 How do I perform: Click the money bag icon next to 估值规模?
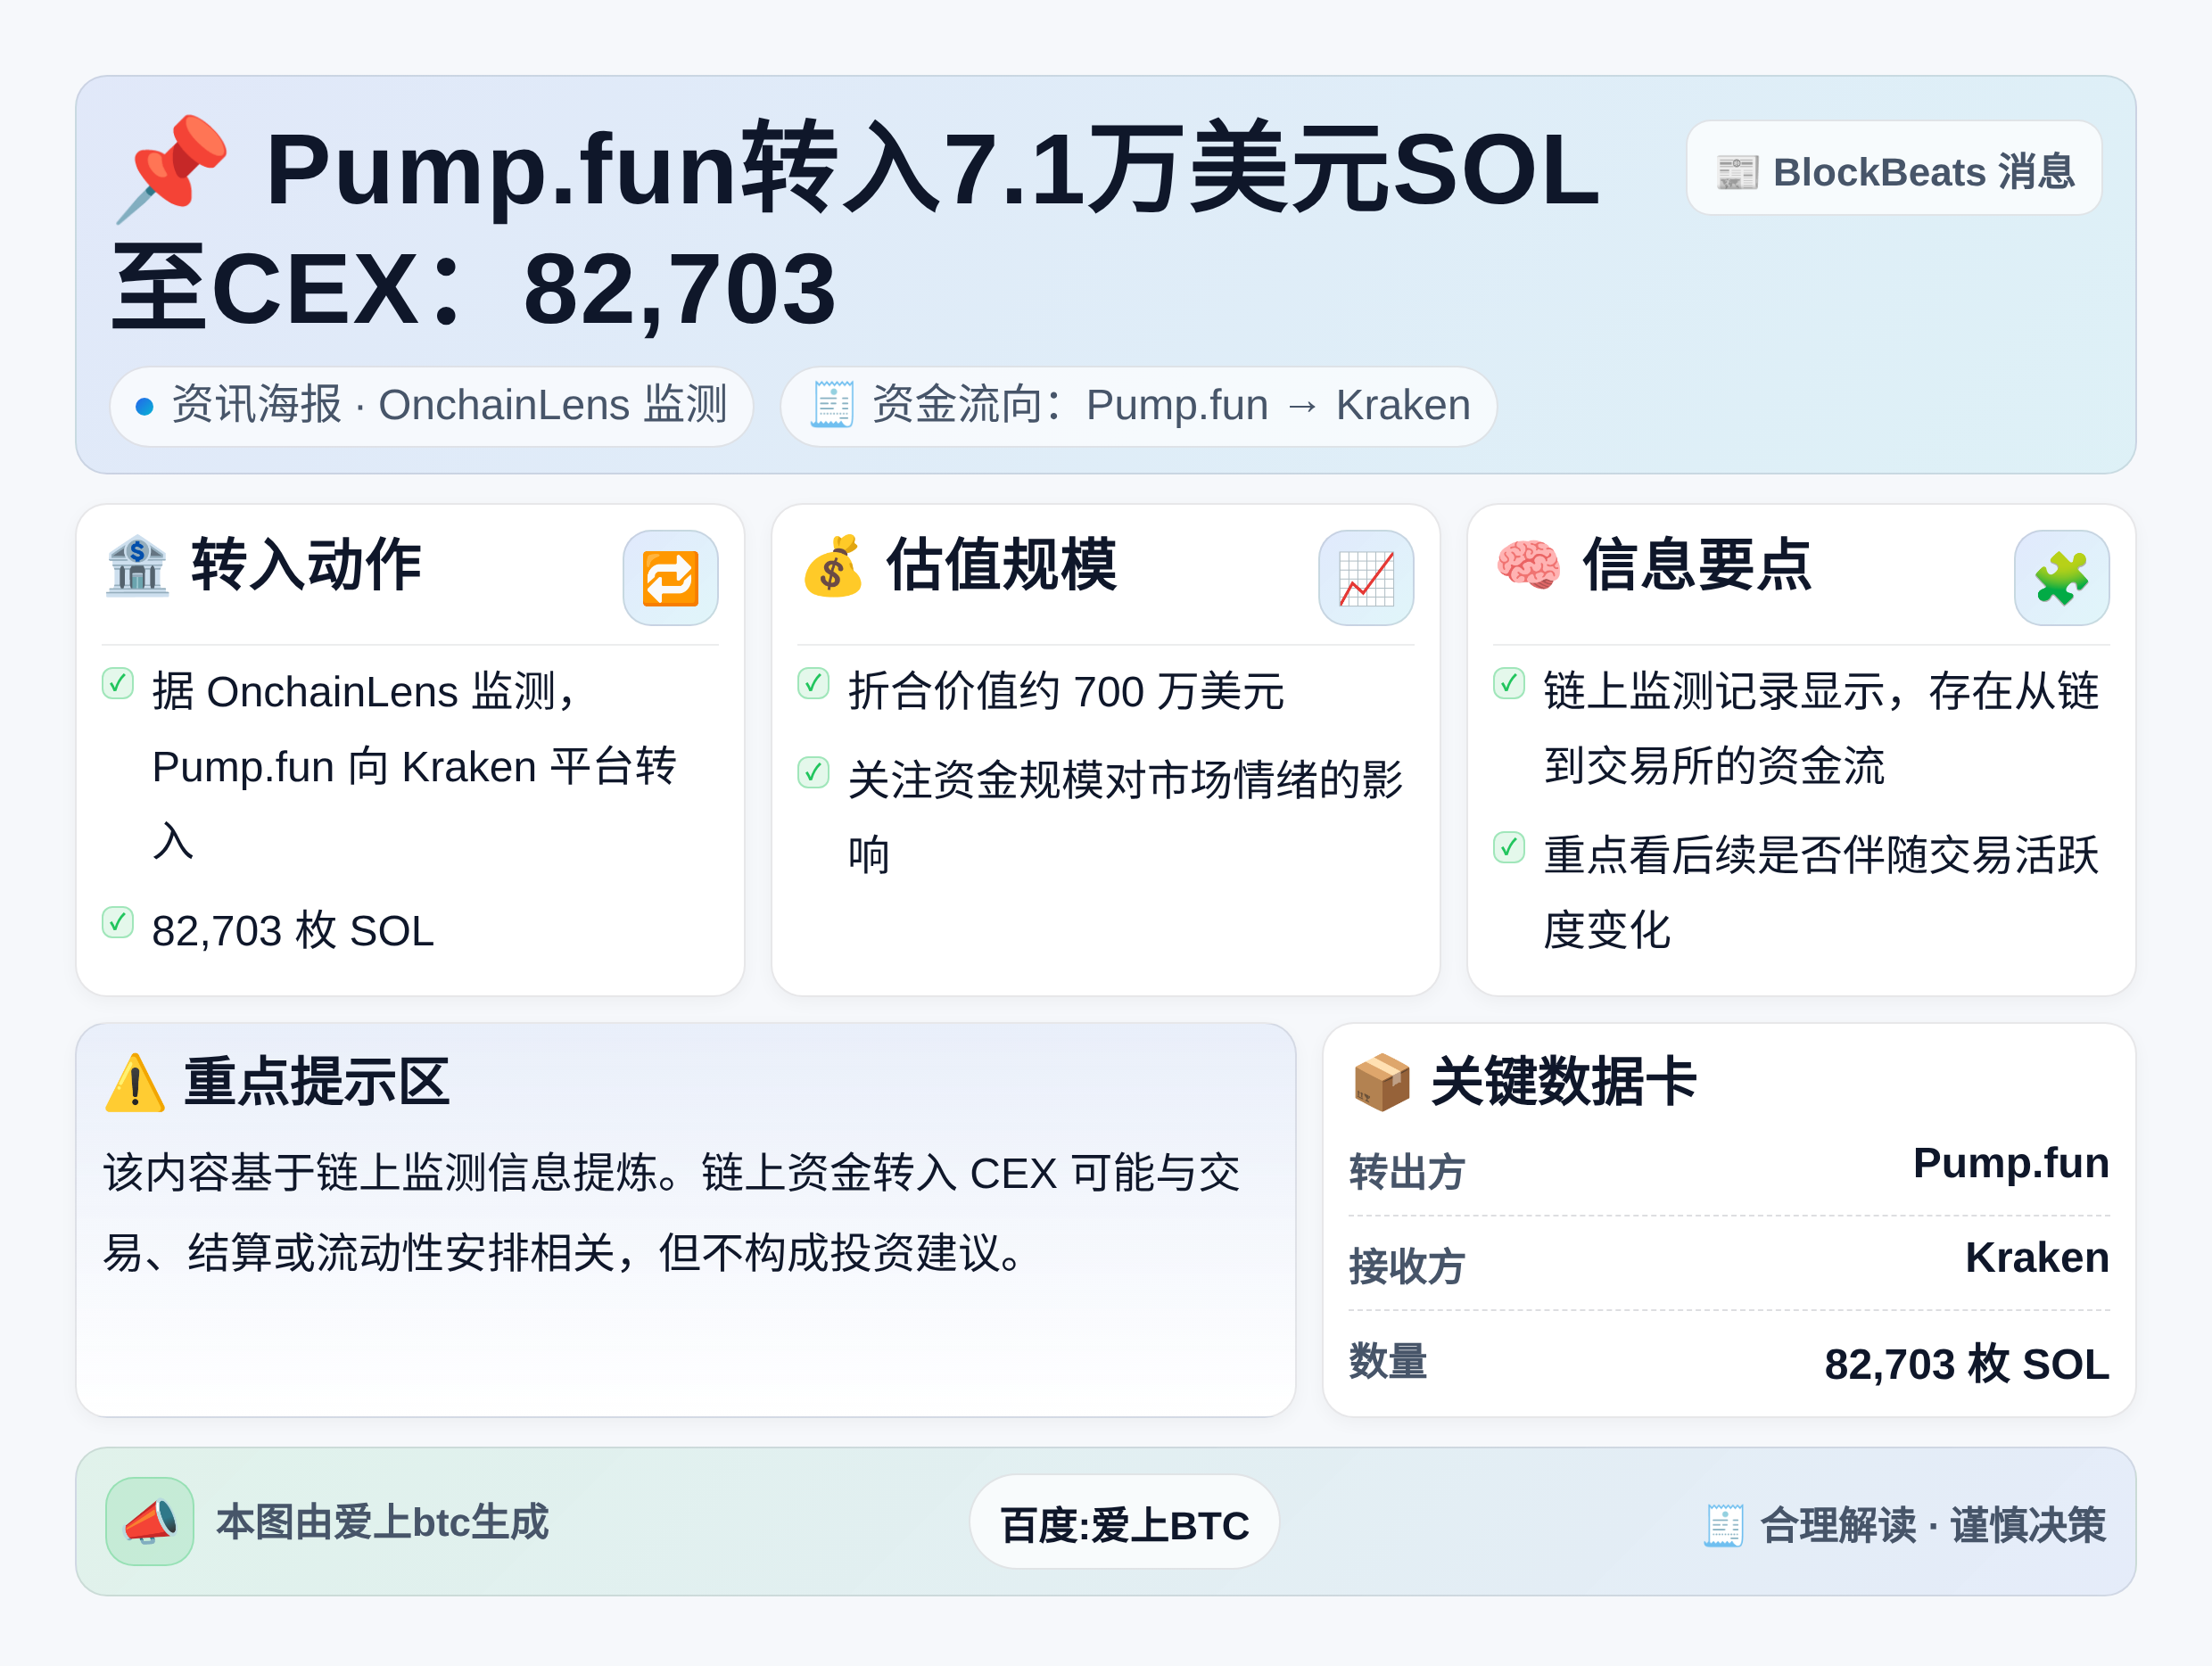(832, 566)
